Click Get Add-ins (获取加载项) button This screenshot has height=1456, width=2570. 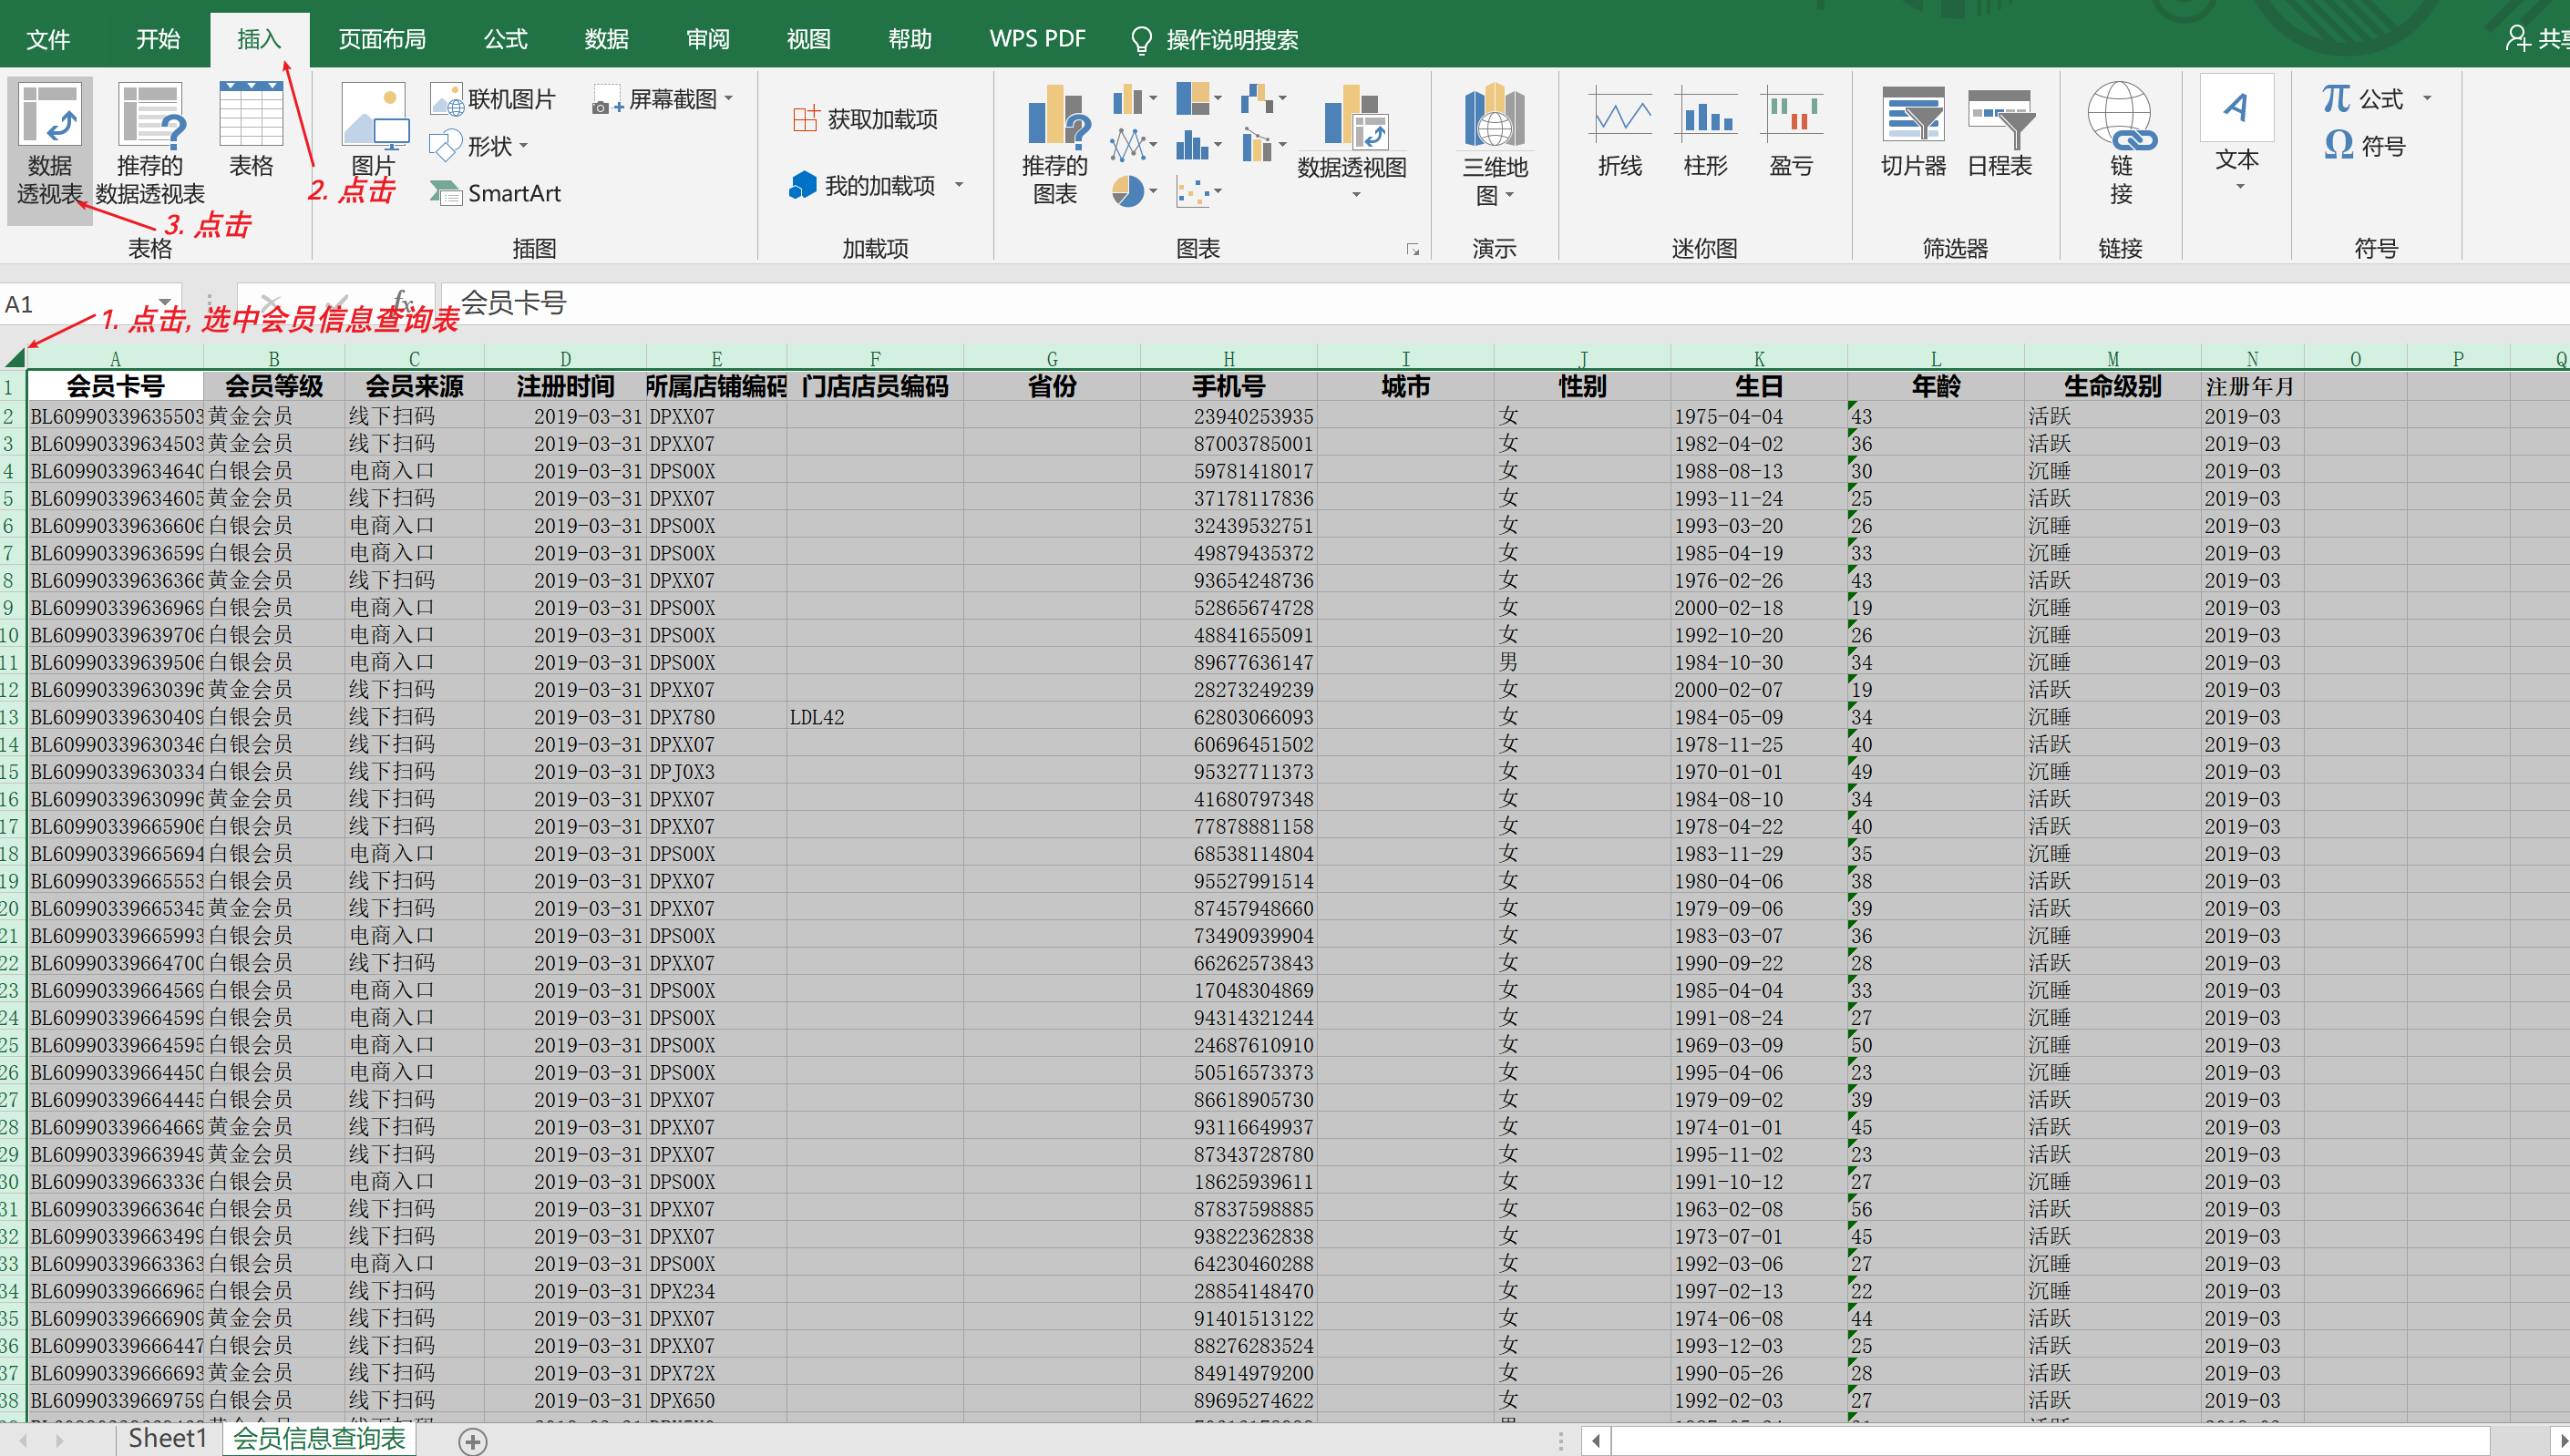pyautogui.click(x=866, y=119)
